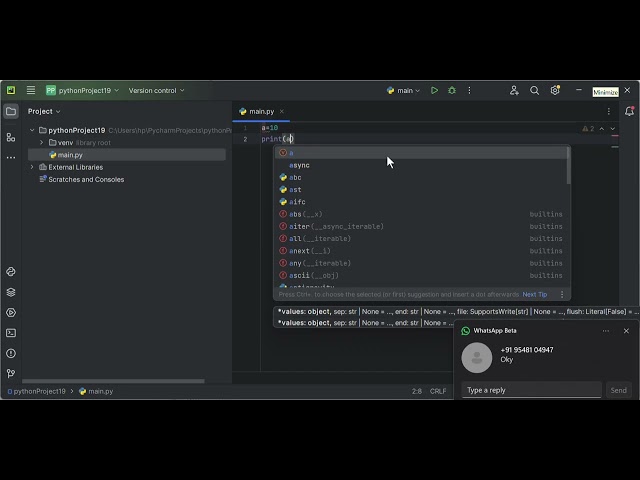Choose the aifc module suggestion
Screen dimensions: 640x480
tap(422, 202)
